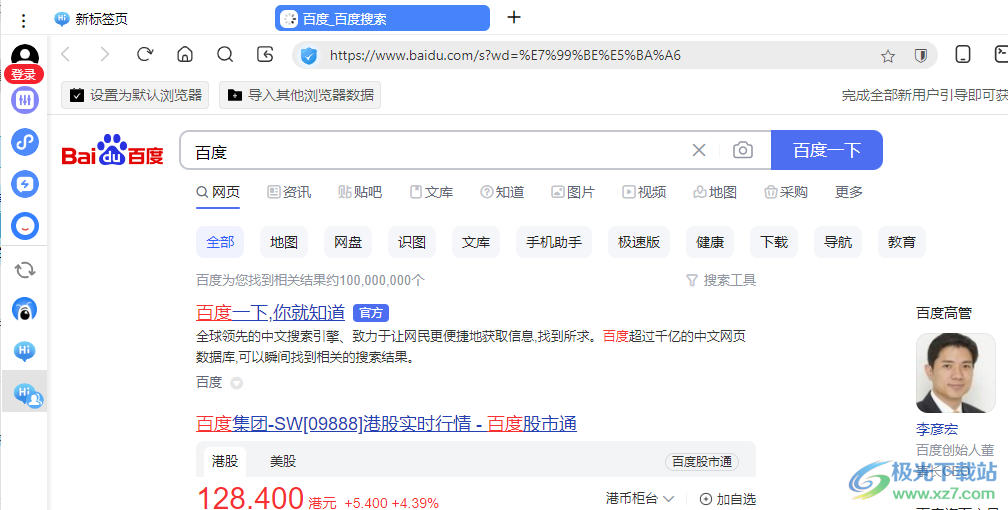Expand the 港币柜台 dropdown
This screenshot has width=1008, height=510.
click(x=640, y=498)
